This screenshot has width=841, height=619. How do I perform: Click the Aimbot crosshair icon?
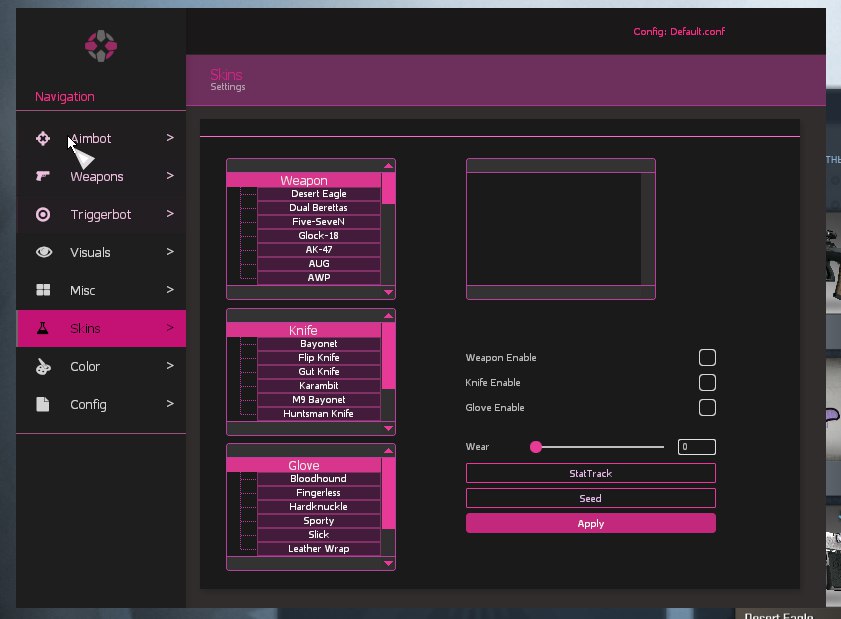point(43,138)
